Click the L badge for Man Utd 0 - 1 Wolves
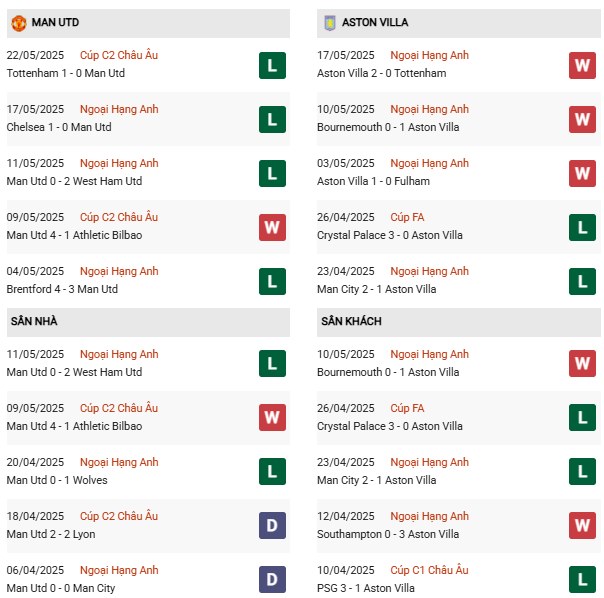 (x=271, y=471)
